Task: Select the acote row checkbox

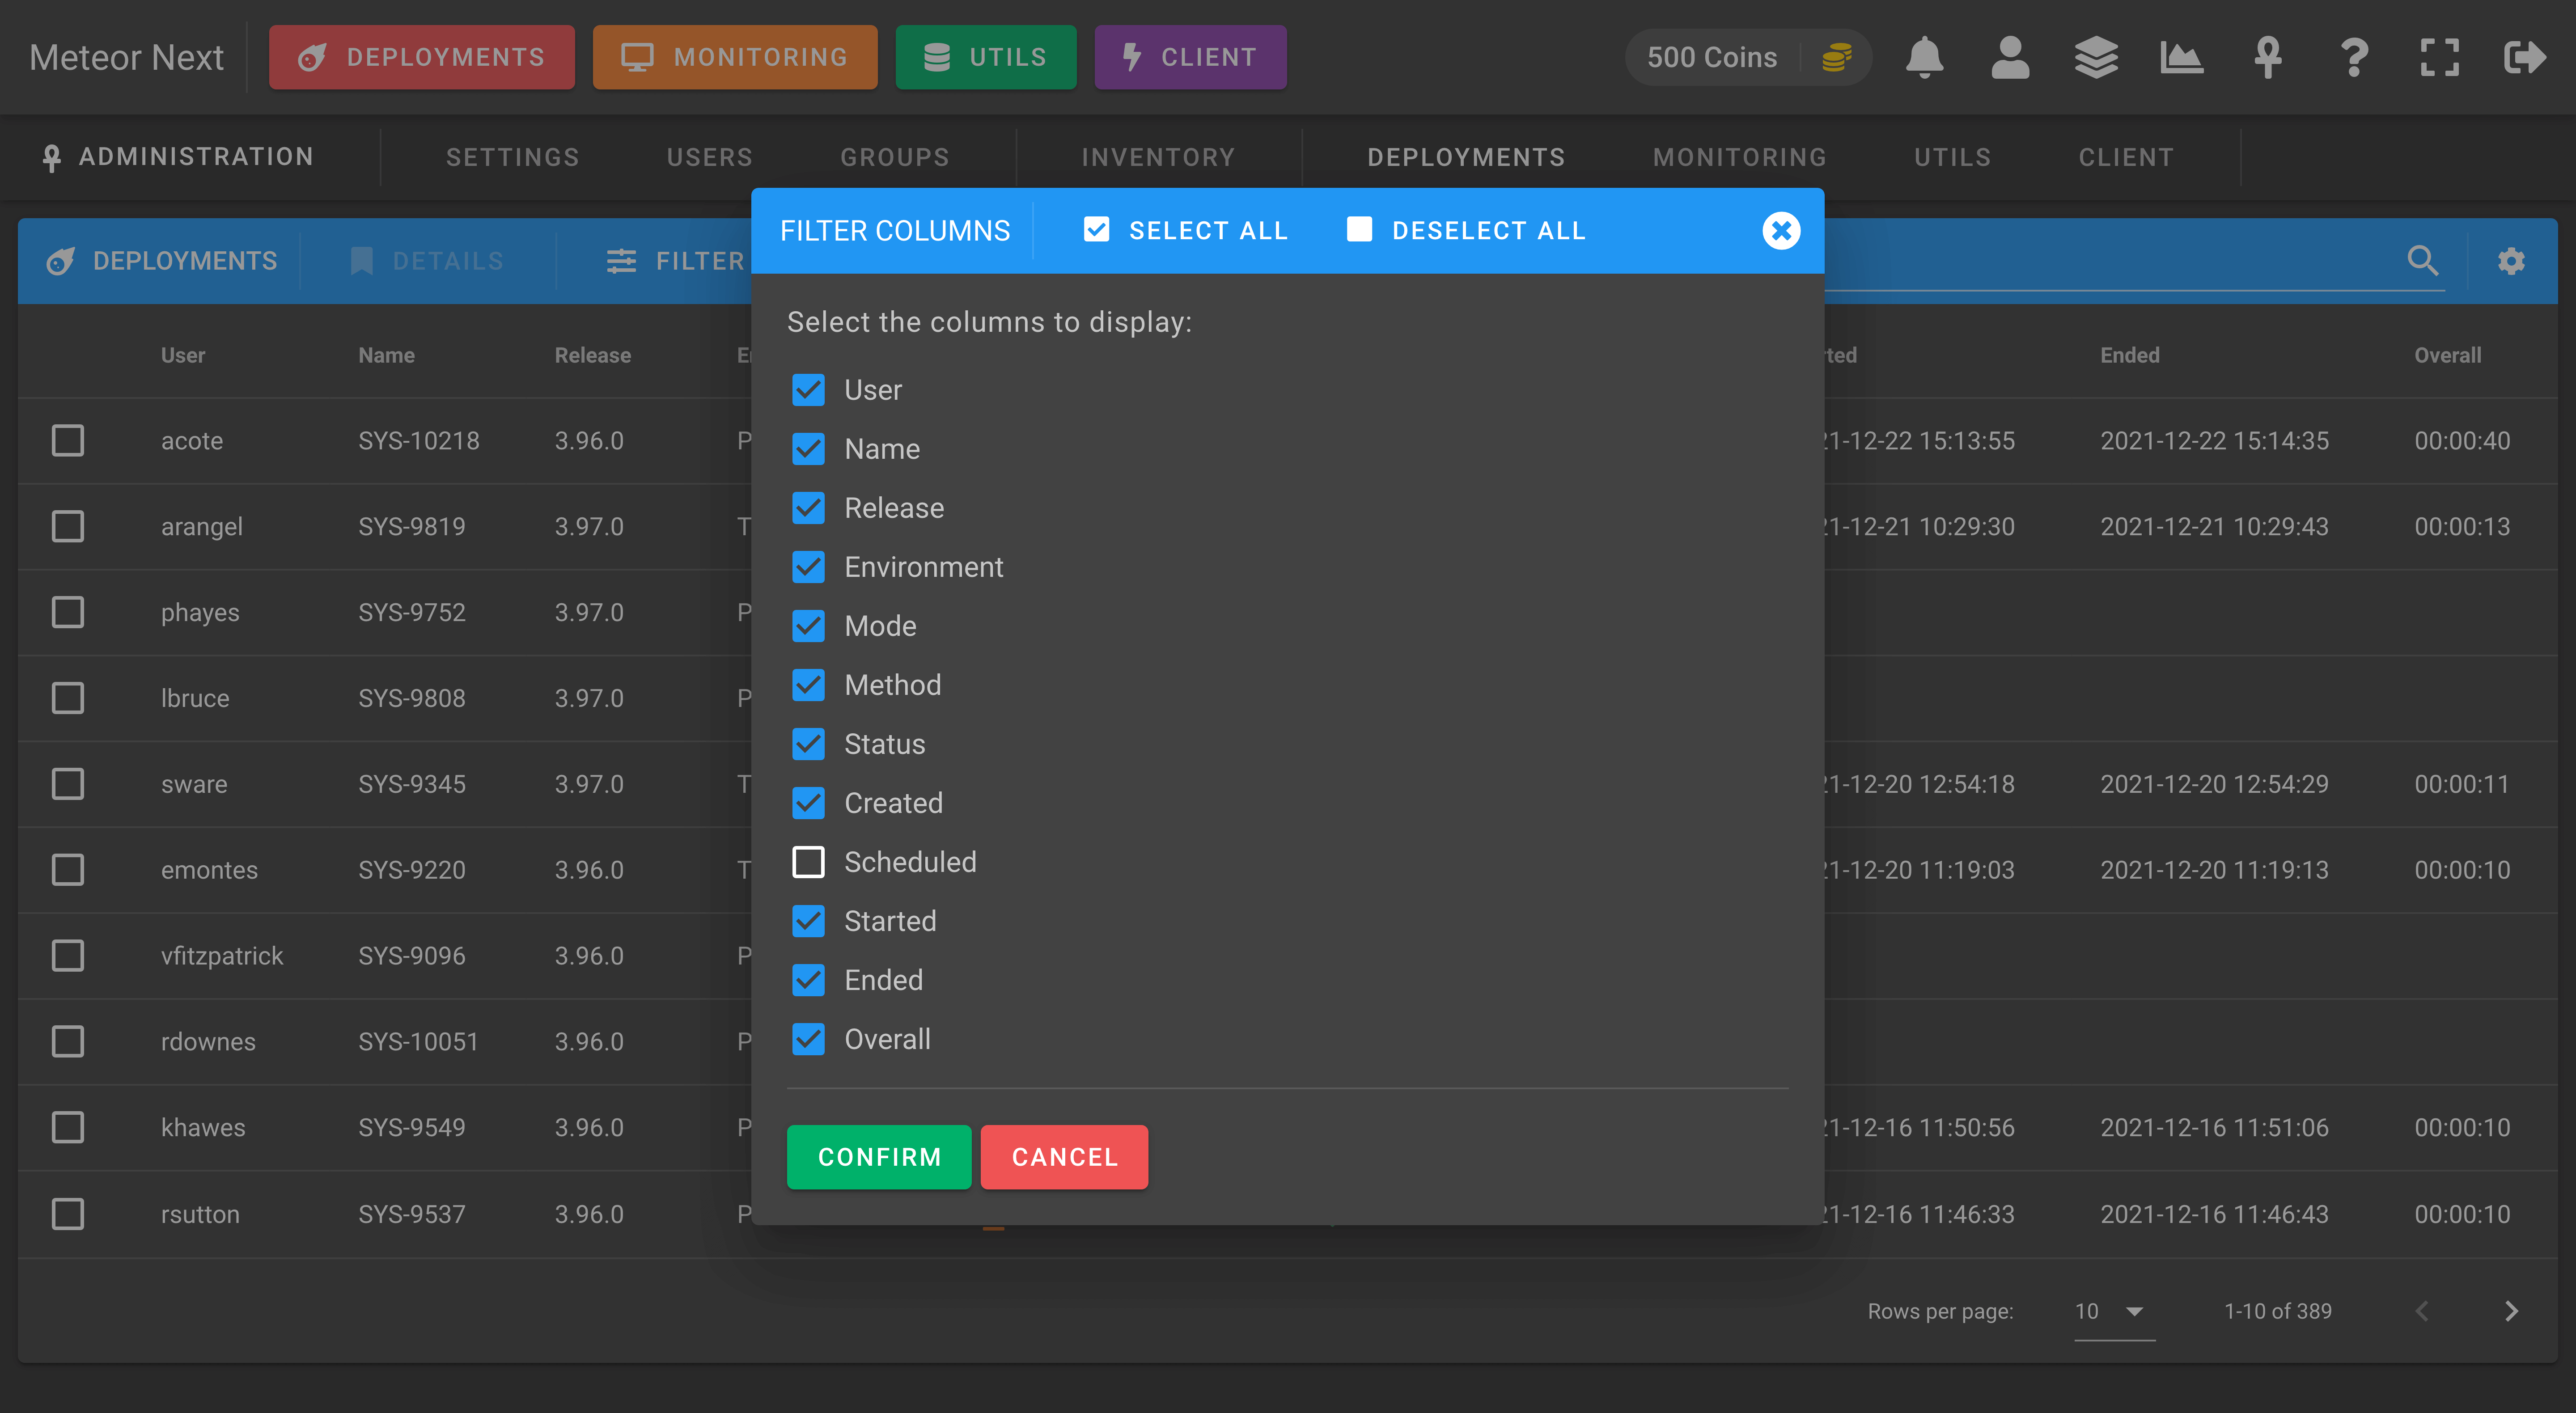Action: (67, 440)
